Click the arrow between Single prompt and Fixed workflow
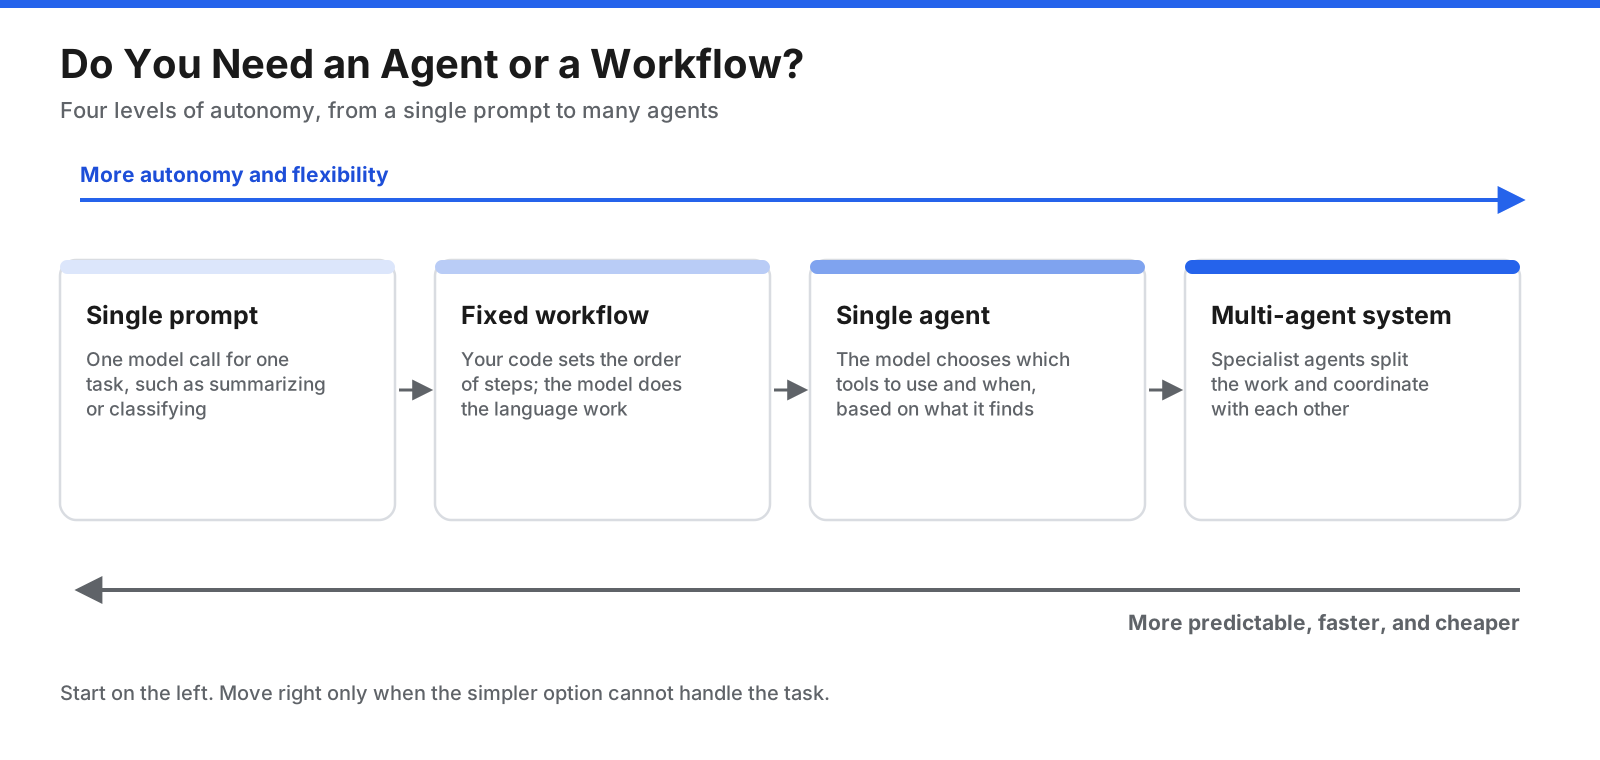Screen dimensions: 1600x760 point(415,390)
